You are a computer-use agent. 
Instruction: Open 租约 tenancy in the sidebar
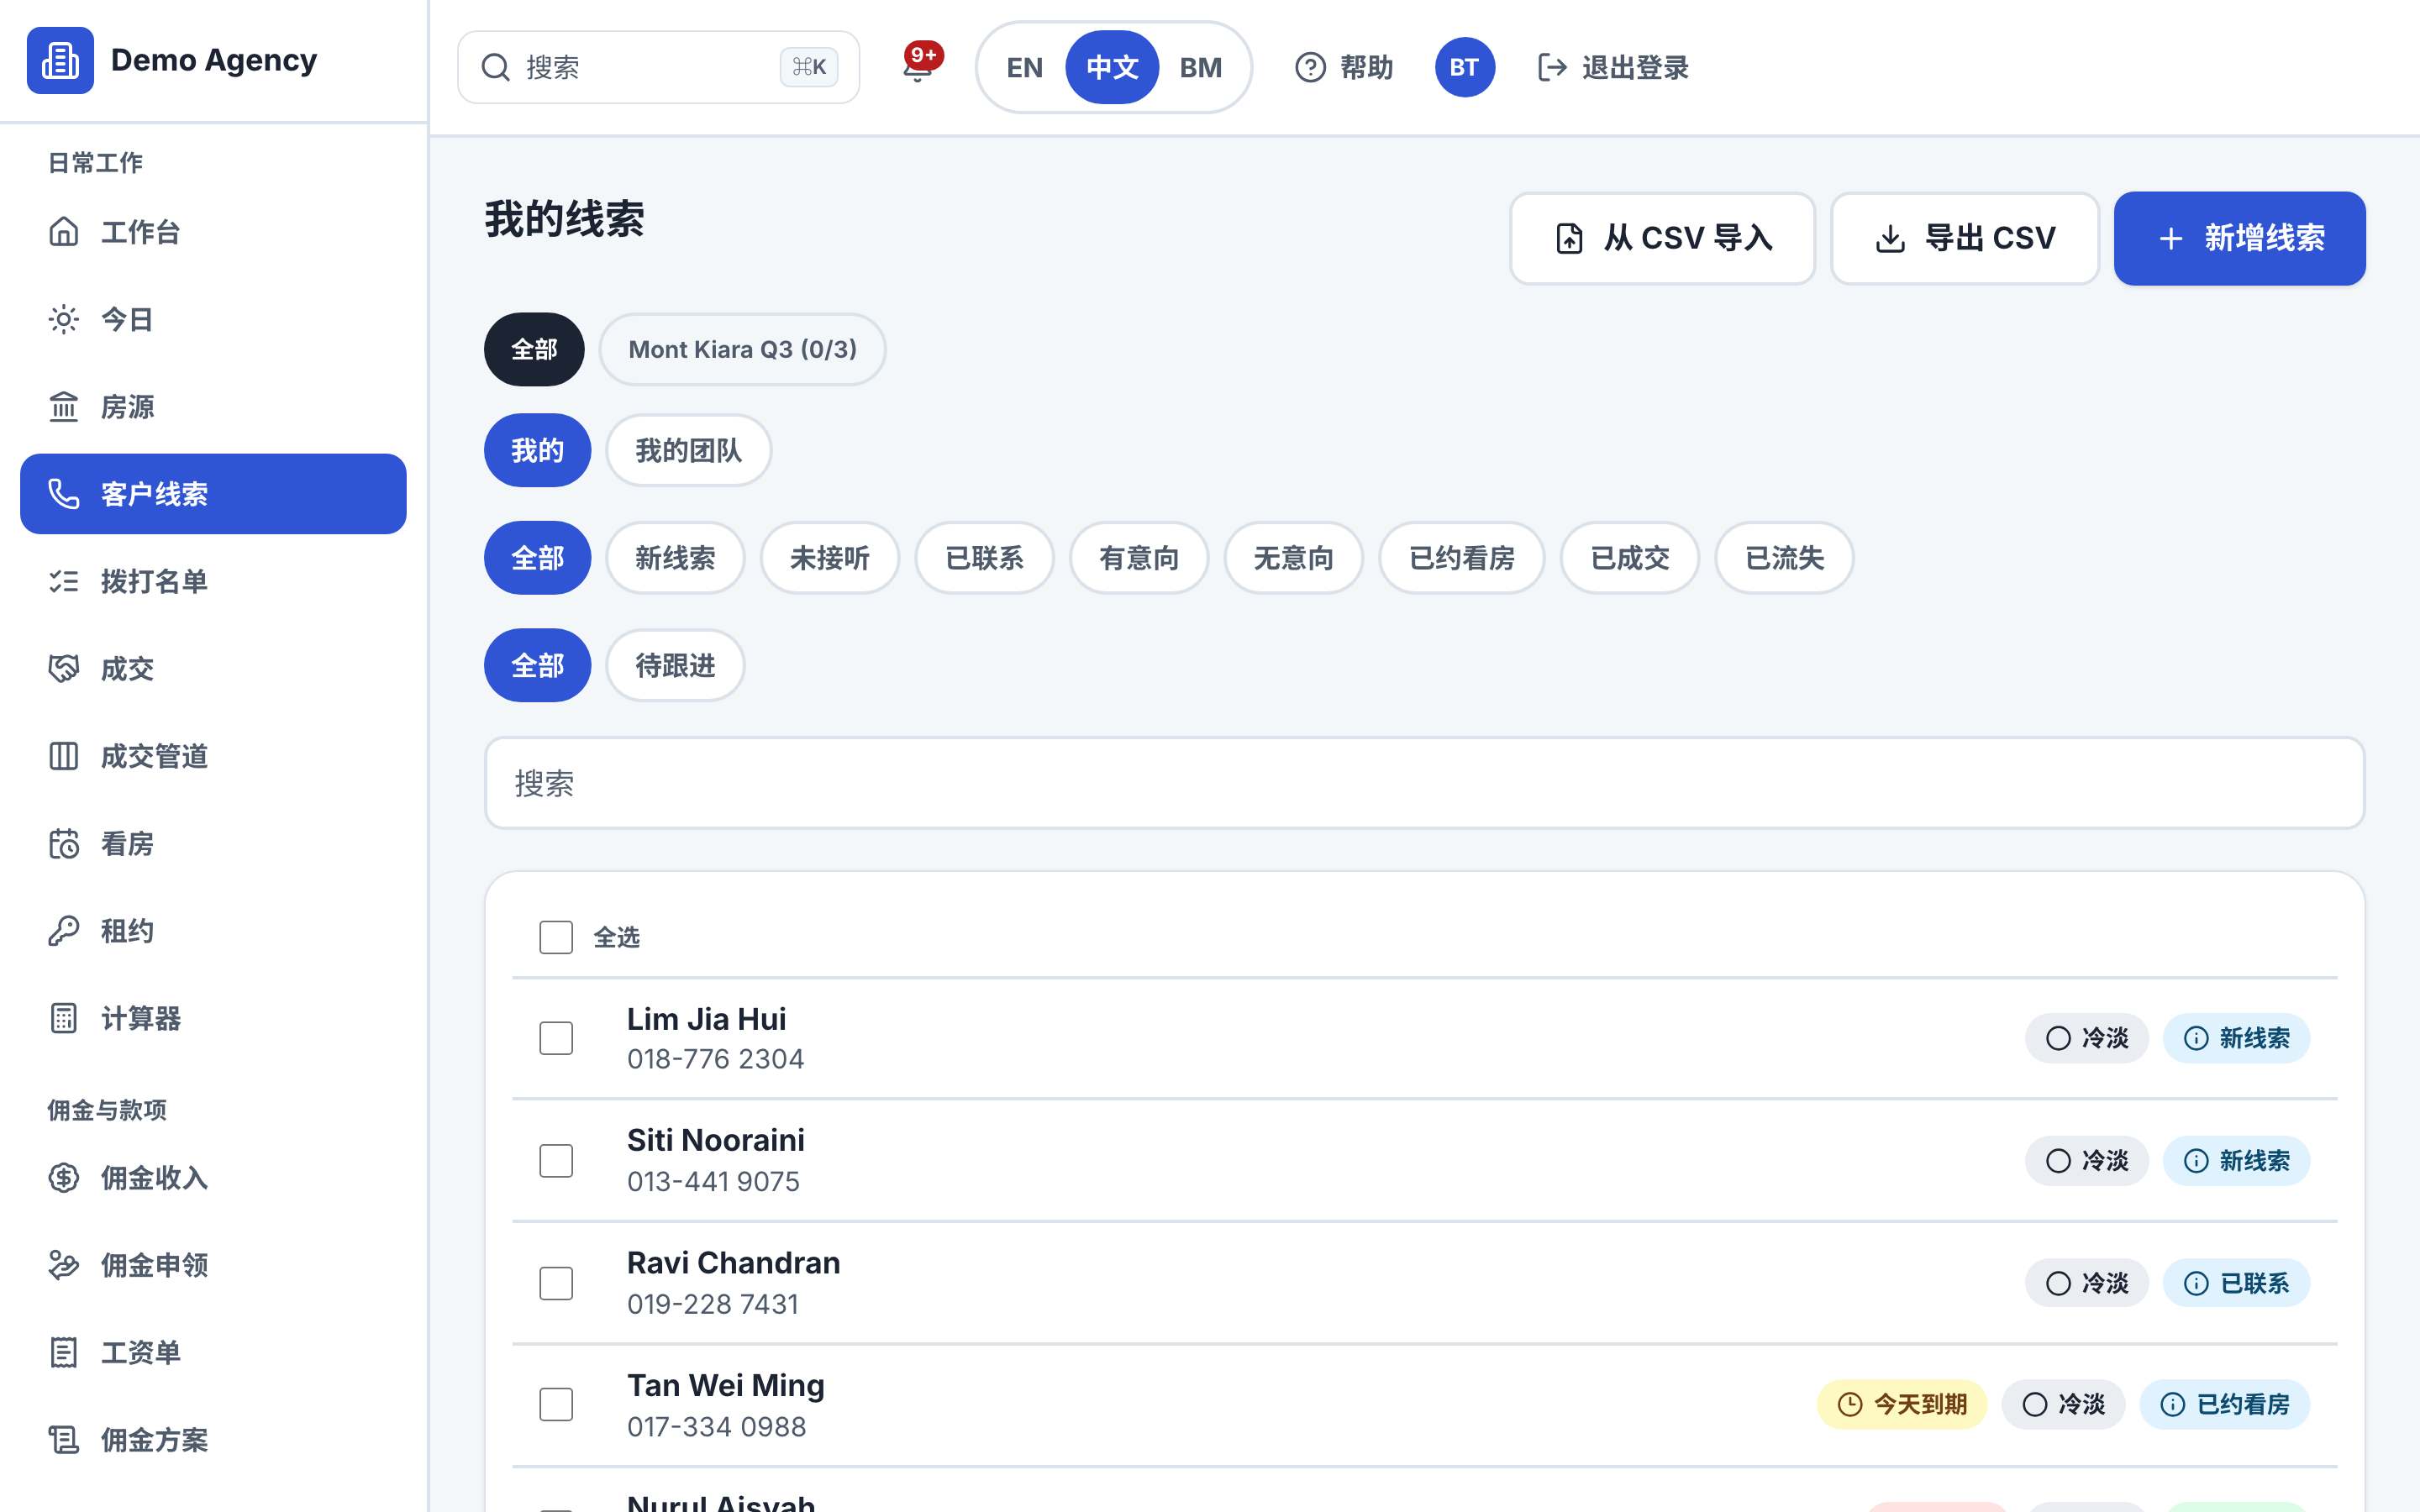213,931
